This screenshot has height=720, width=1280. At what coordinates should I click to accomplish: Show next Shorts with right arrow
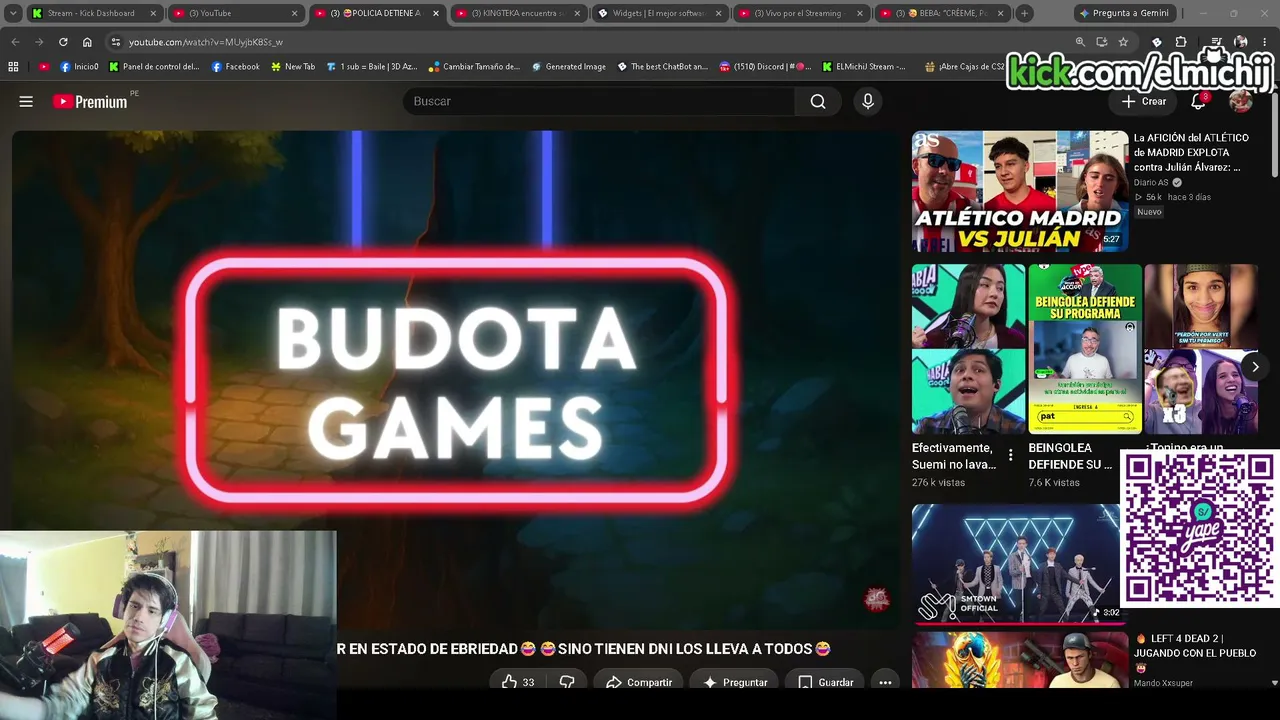1255,367
